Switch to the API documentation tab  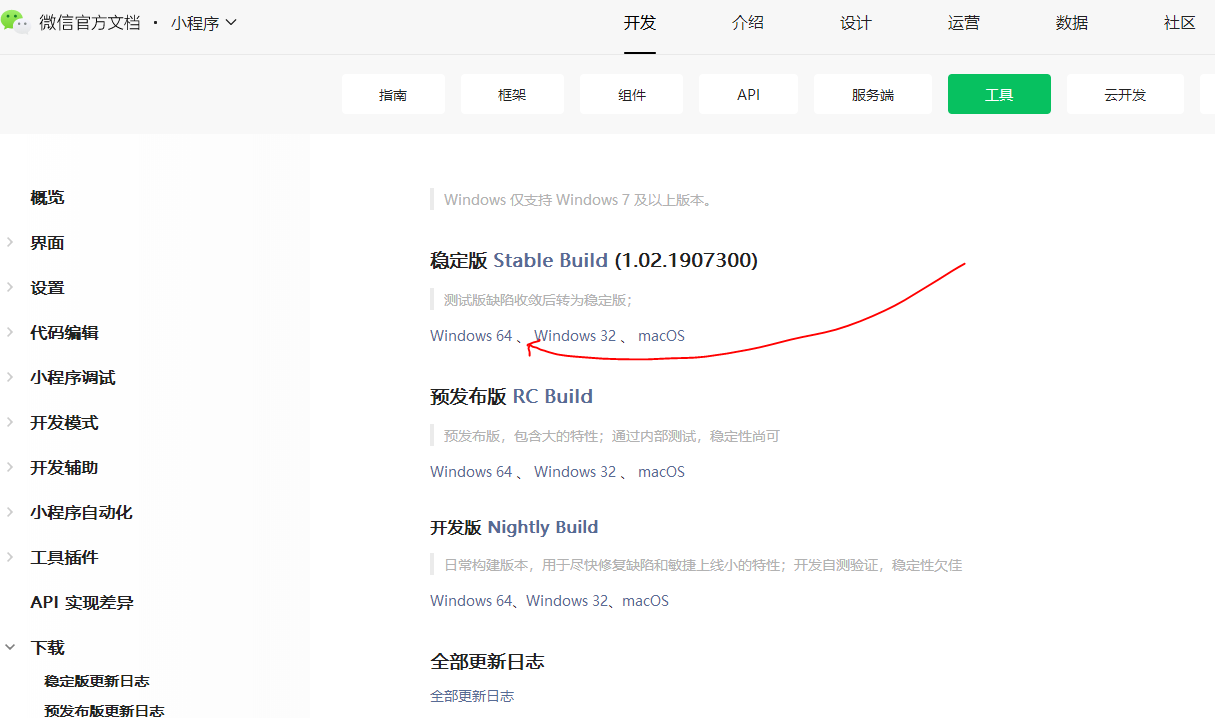pyautogui.click(x=747, y=93)
